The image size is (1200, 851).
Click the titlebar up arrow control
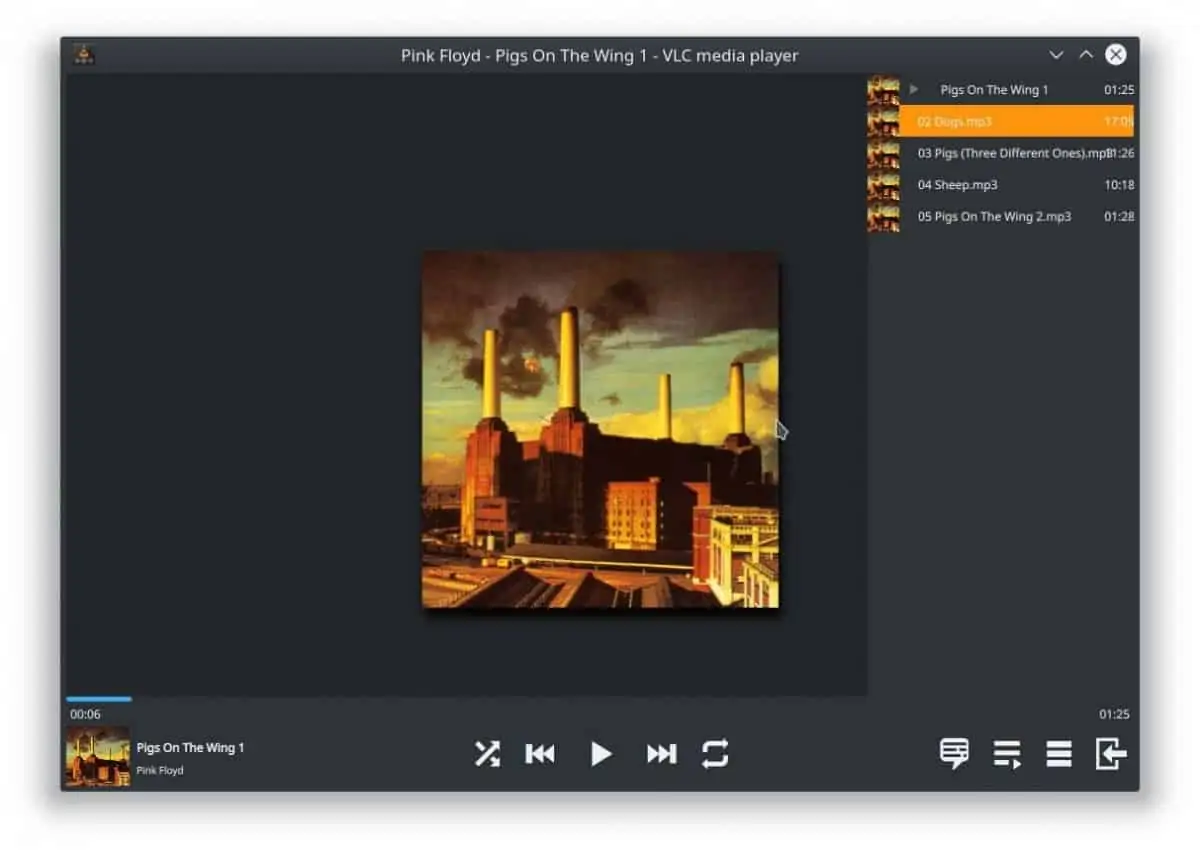pos(1085,55)
